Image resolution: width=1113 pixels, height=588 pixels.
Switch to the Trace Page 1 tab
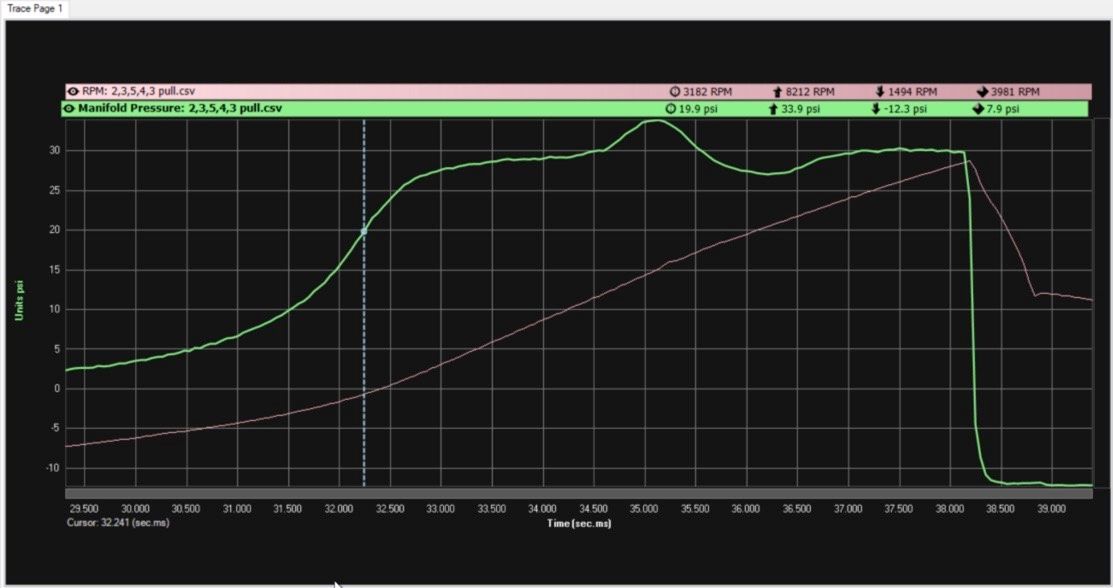coord(34,8)
